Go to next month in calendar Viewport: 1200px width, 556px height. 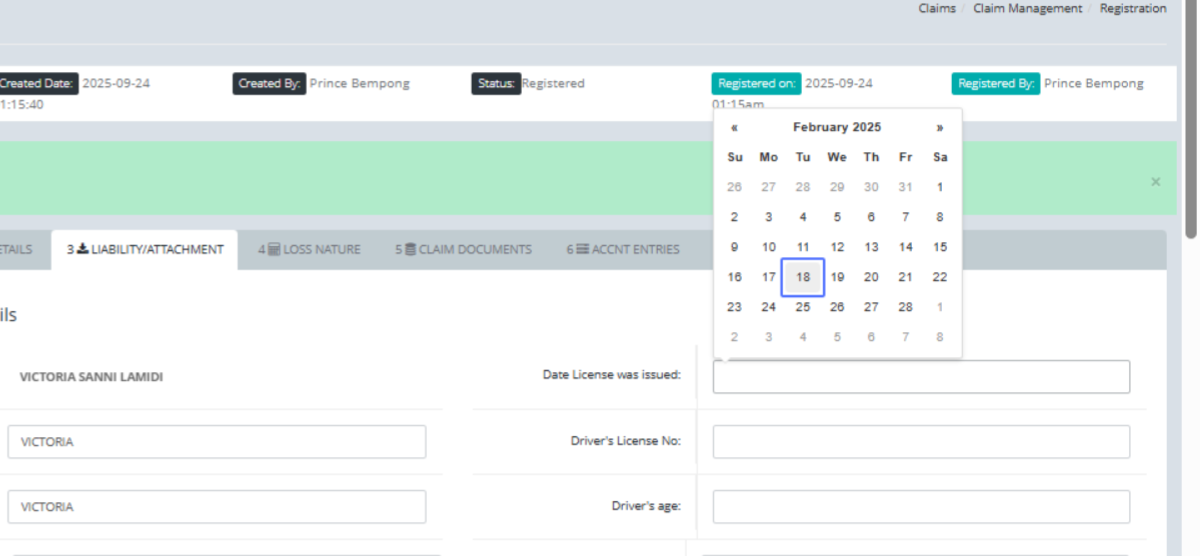click(939, 127)
